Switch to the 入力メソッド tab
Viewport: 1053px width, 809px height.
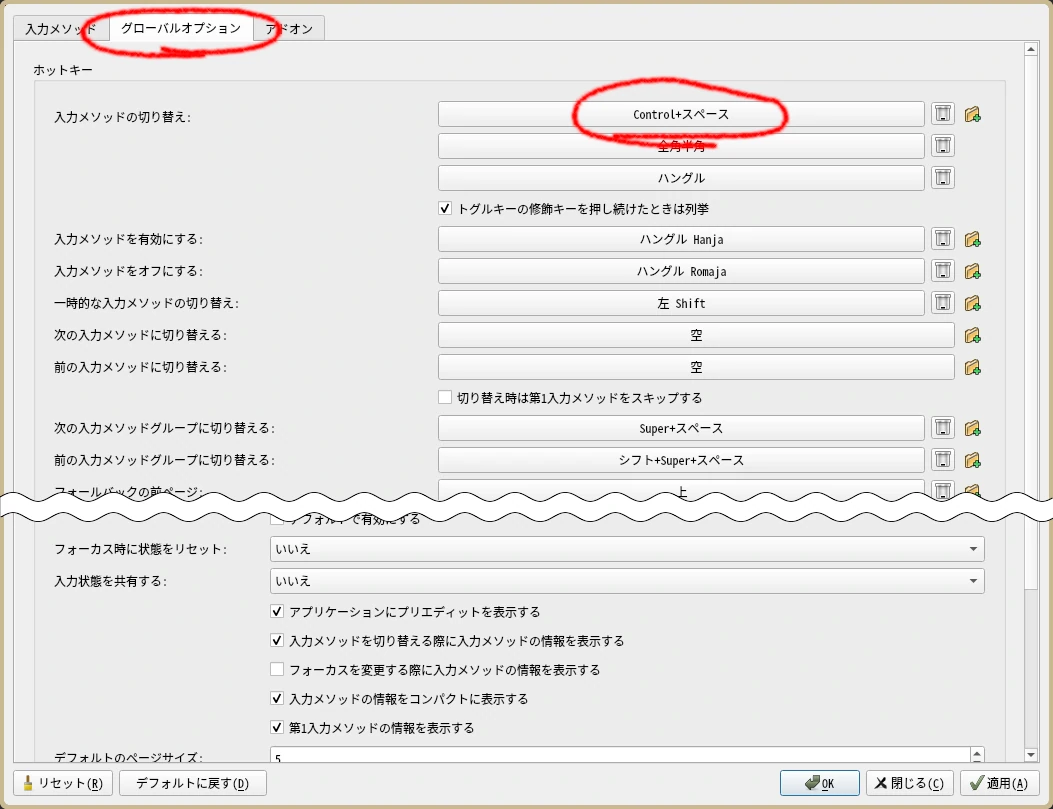pos(61,29)
